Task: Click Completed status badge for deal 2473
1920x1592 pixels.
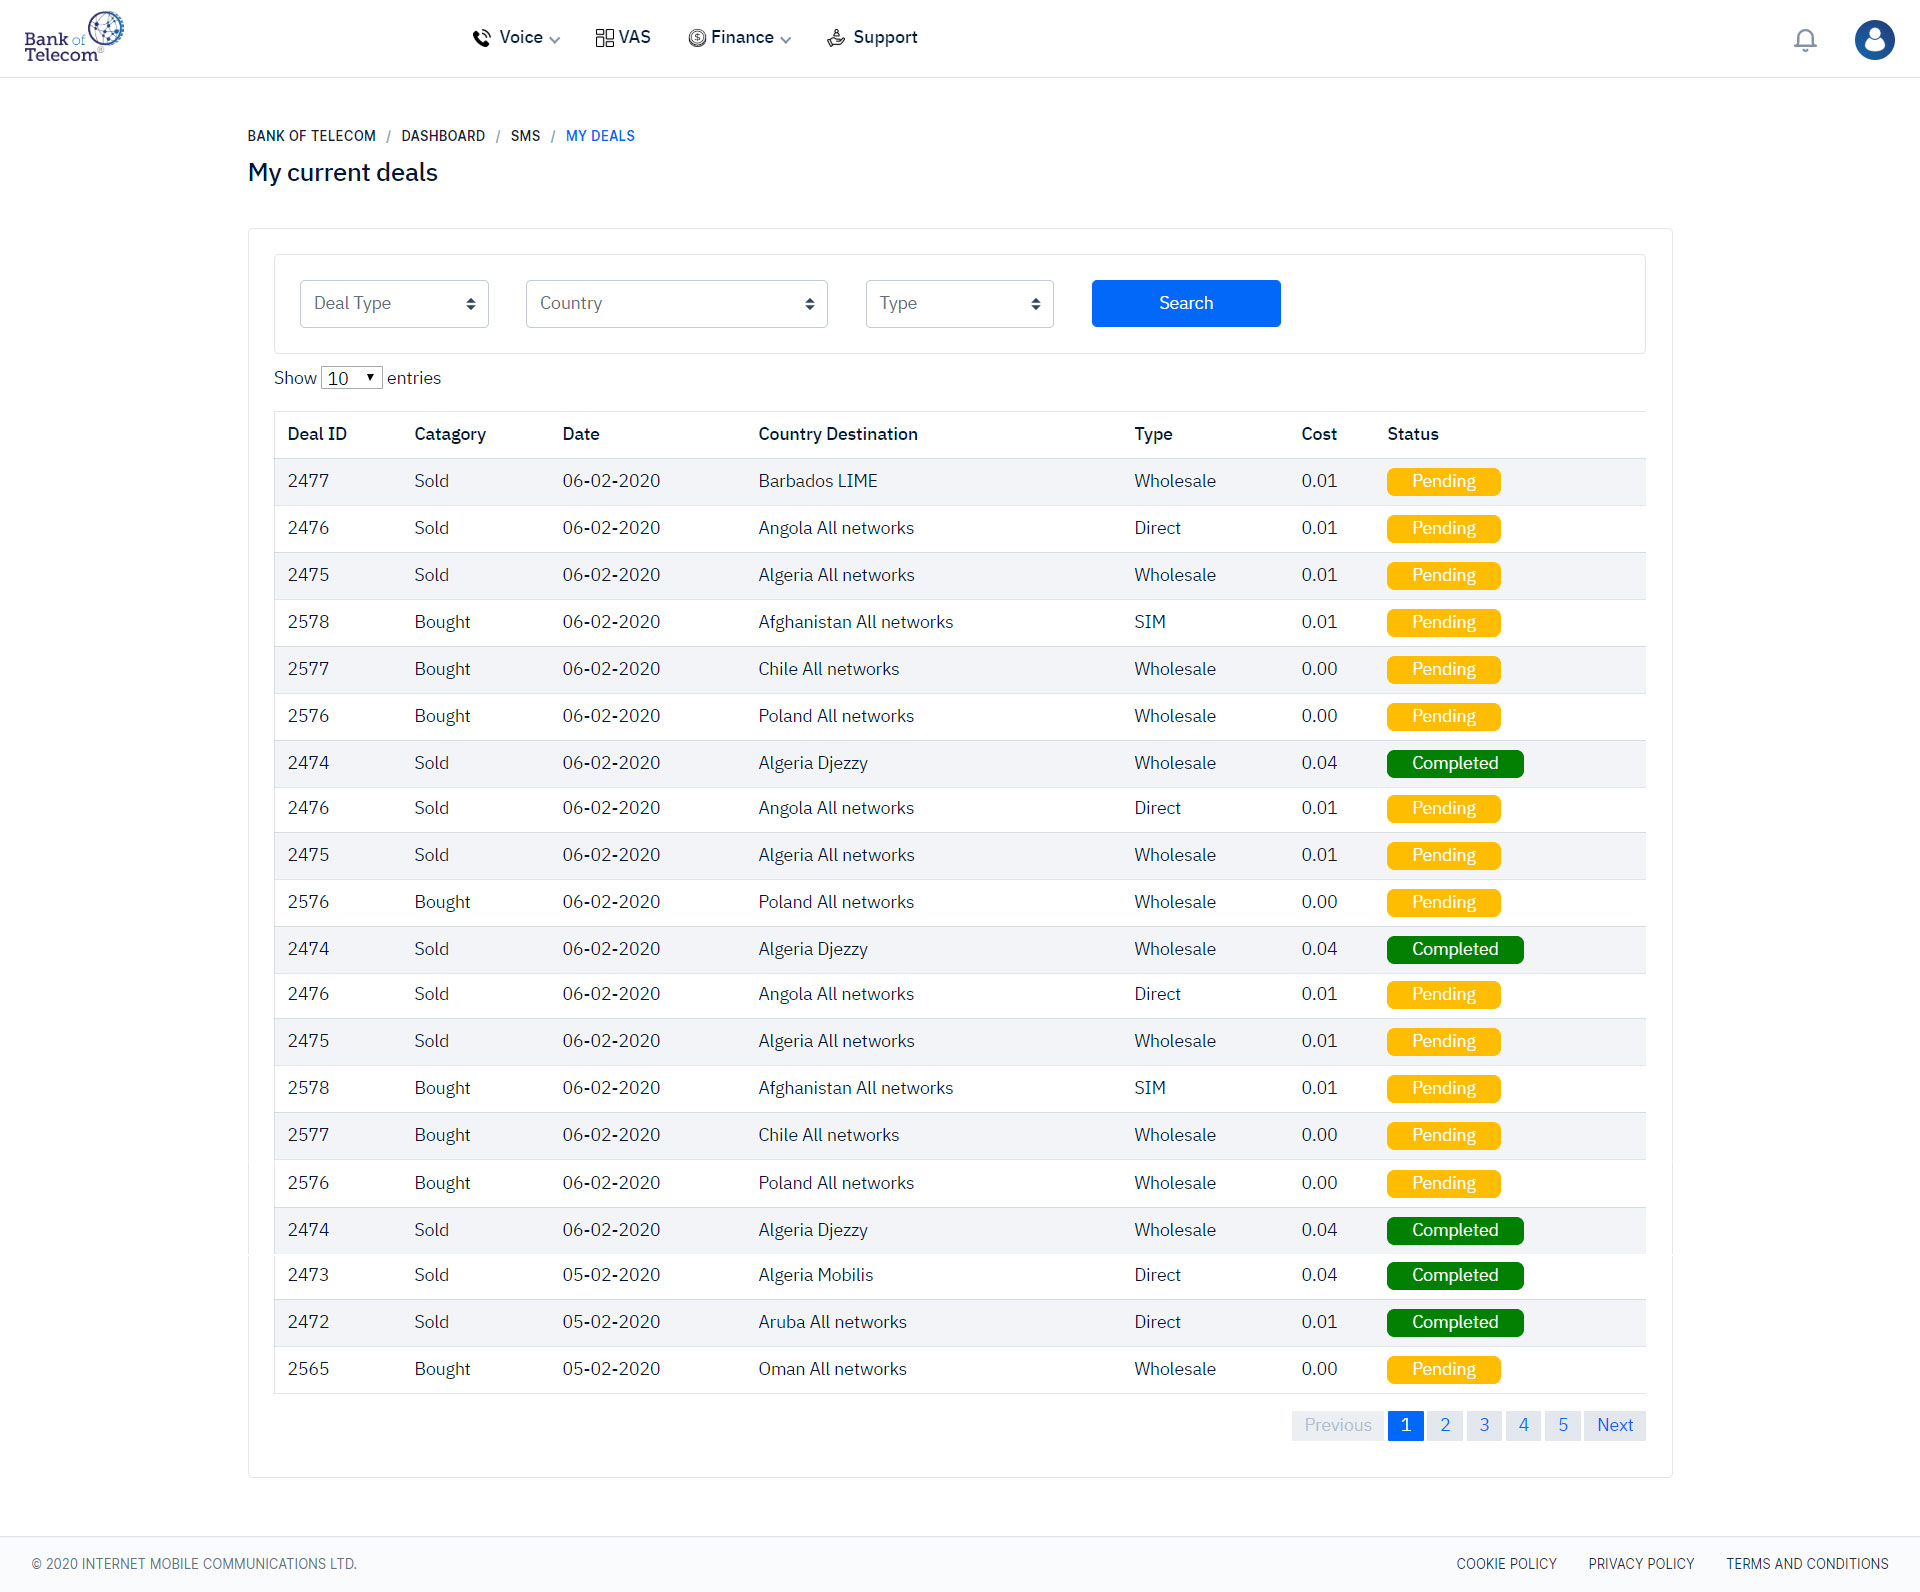Action: point(1454,1276)
